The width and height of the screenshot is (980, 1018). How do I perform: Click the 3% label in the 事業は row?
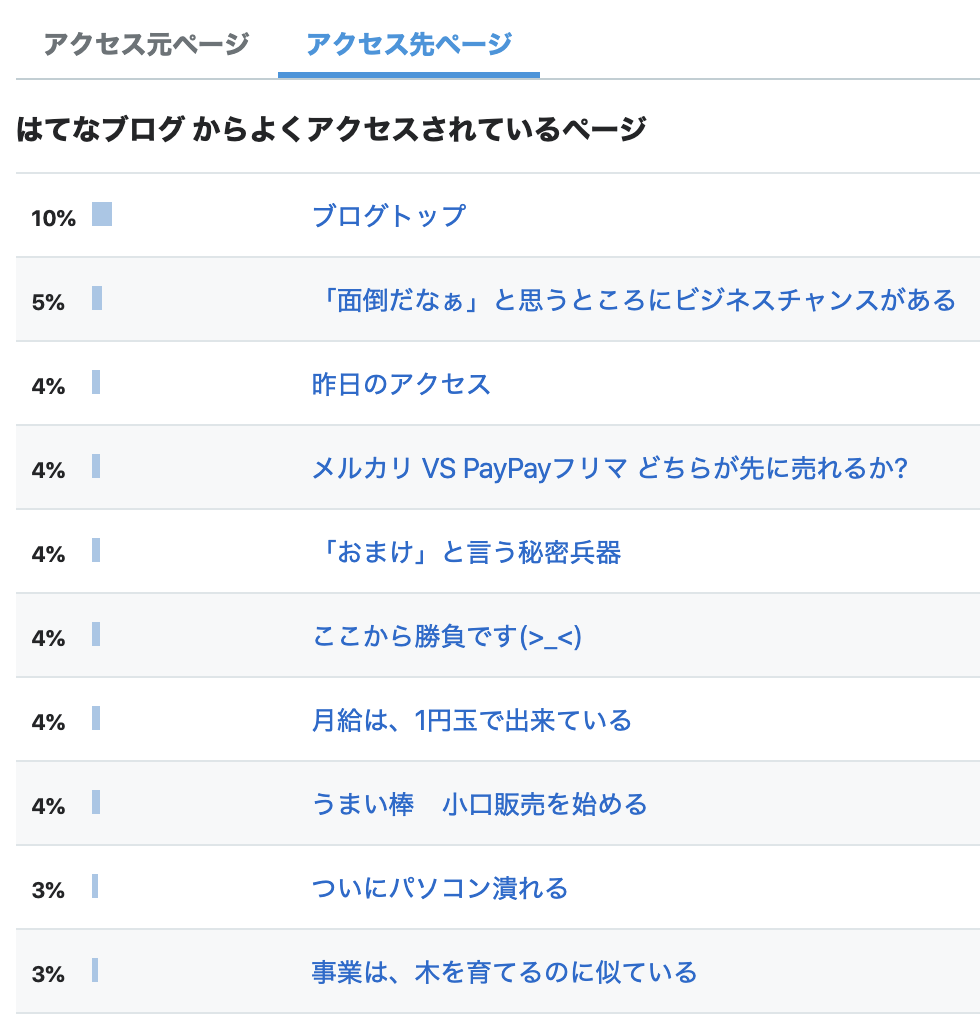point(48,974)
